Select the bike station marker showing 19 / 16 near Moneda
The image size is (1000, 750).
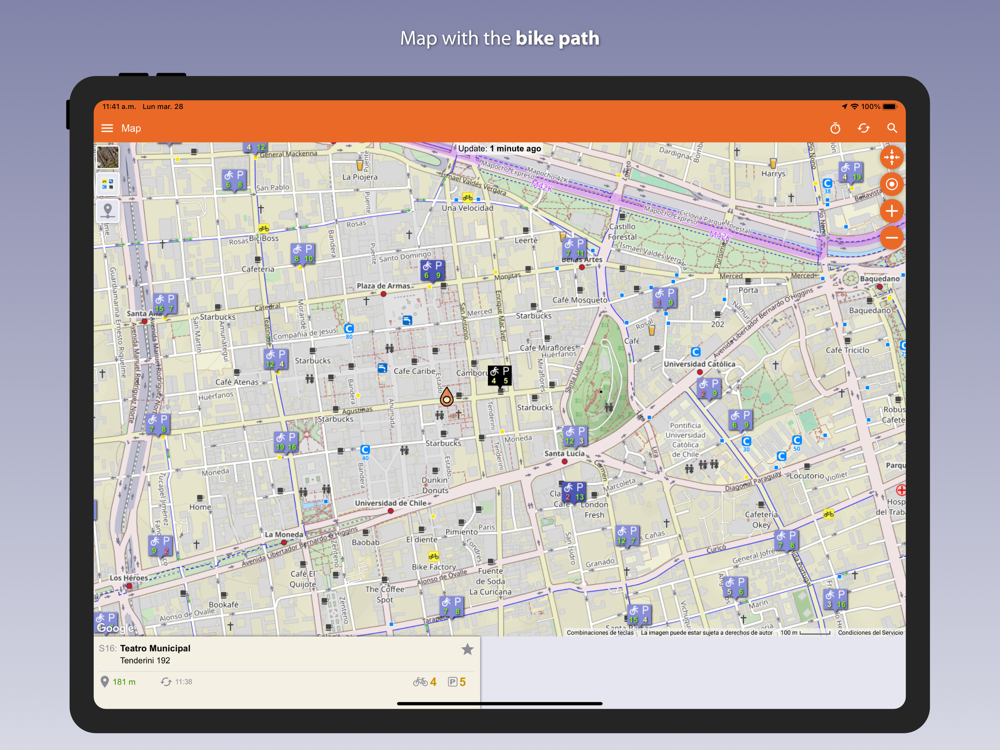click(x=285, y=442)
